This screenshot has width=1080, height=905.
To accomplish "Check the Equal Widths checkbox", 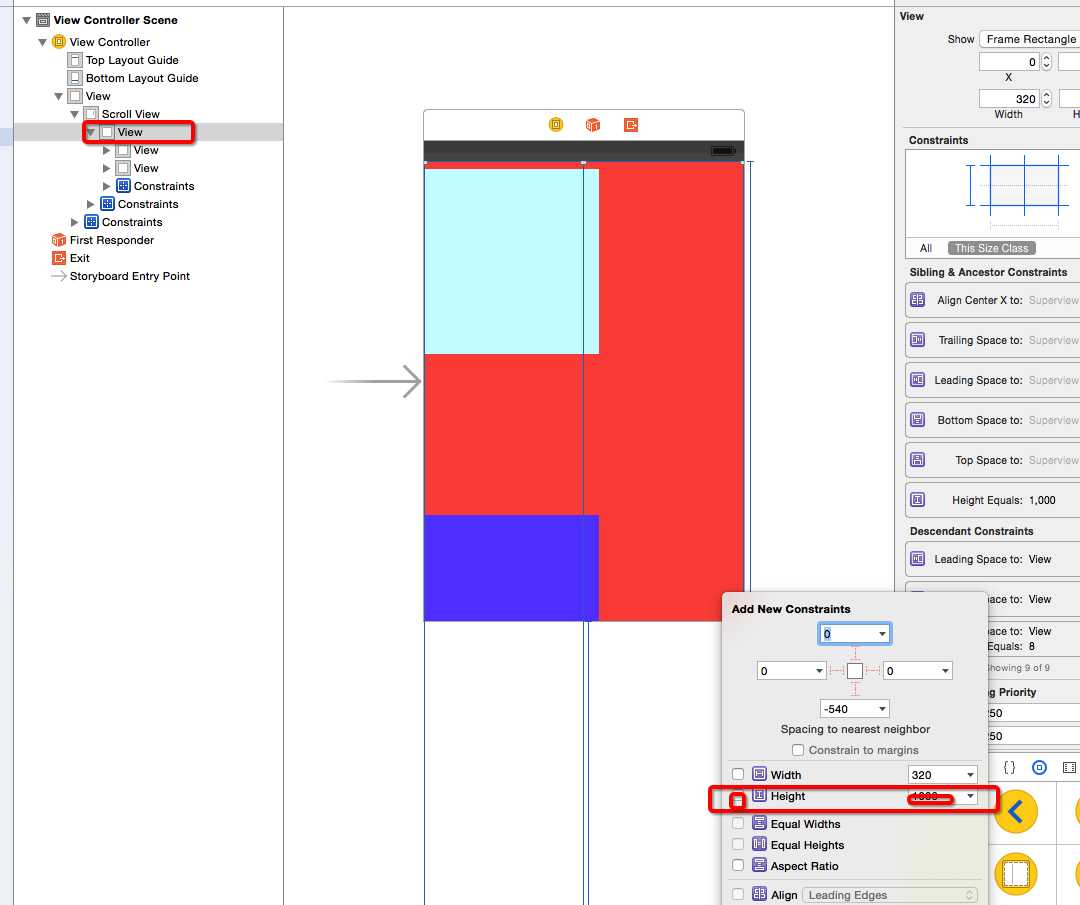I will coord(738,823).
